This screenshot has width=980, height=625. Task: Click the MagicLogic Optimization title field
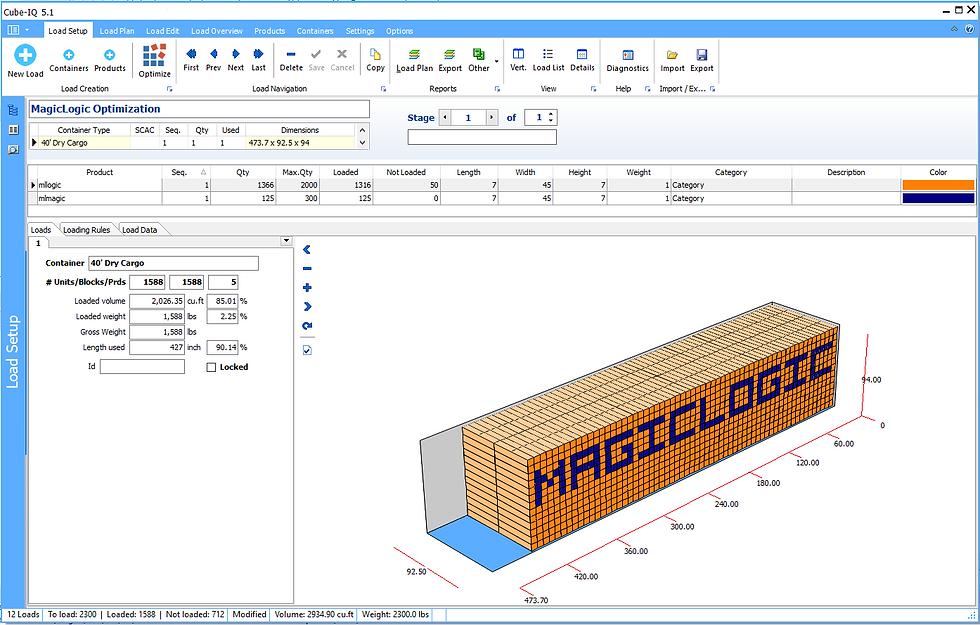199,109
